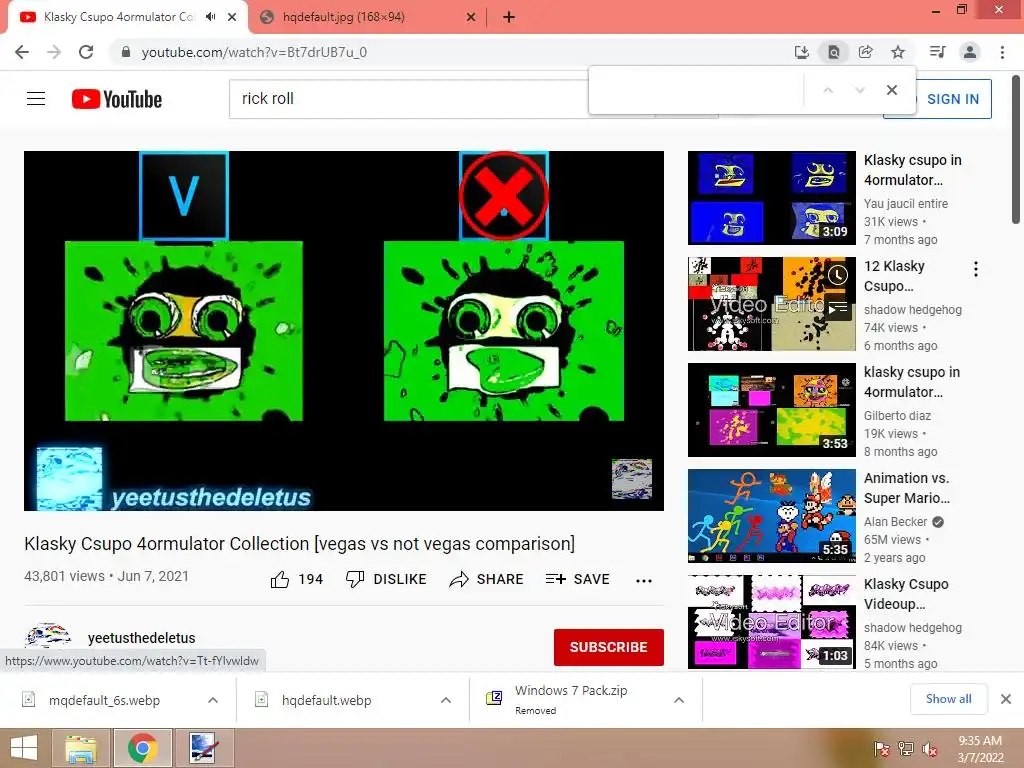Click SIGN IN button
Viewport: 1024px width, 768px height.
(953, 99)
